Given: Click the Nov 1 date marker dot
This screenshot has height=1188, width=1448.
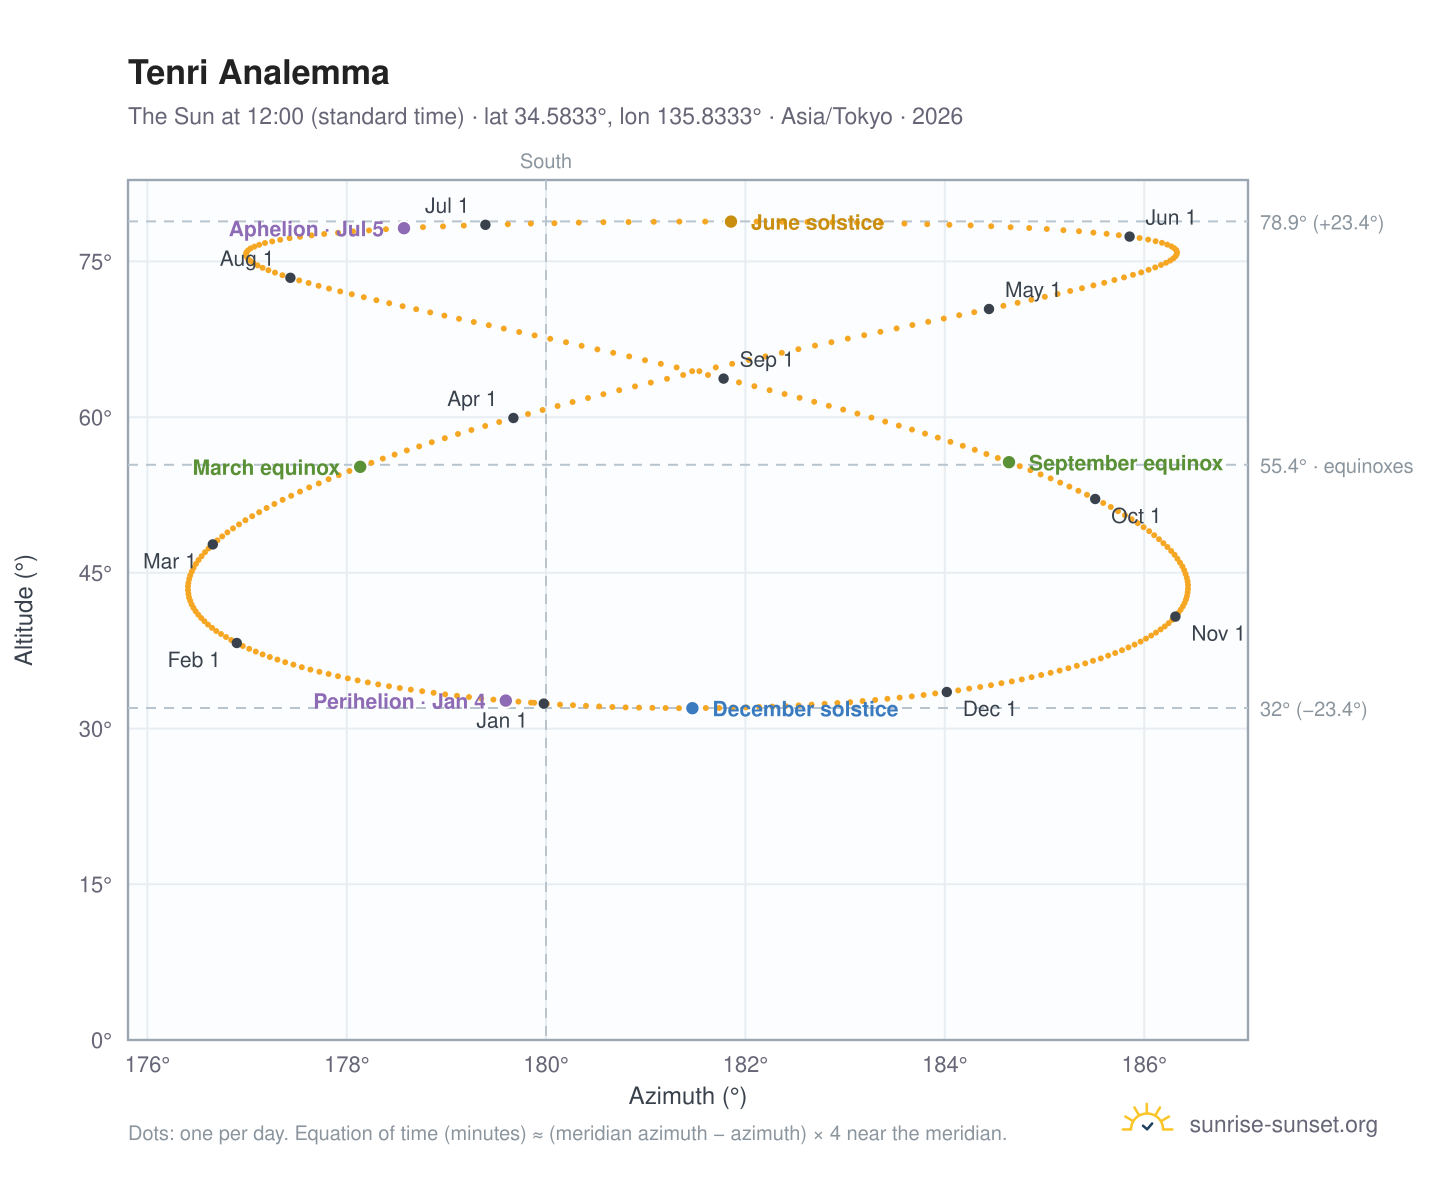Looking at the screenshot, I should pyautogui.click(x=1175, y=617).
